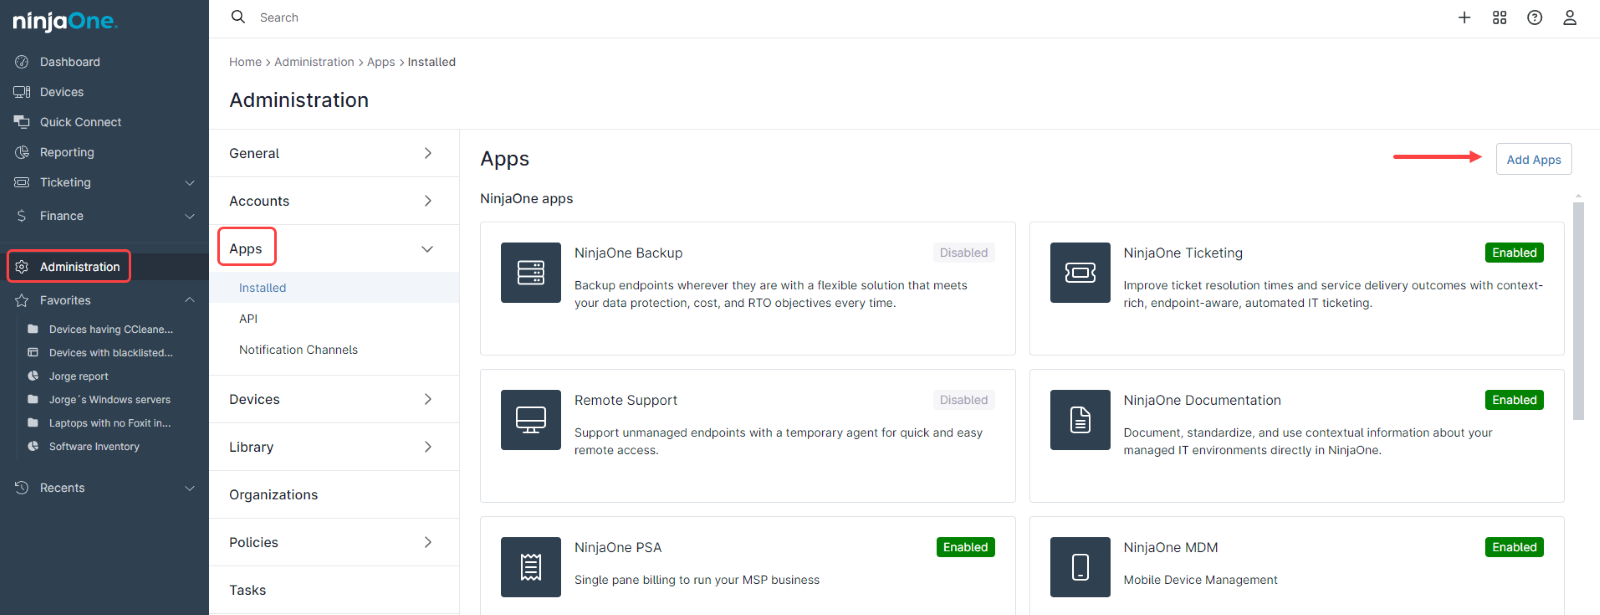Click the NinjaOne Ticketing app icon
This screenshot has width=1600, height=615.
click(x=1079, y=272)
